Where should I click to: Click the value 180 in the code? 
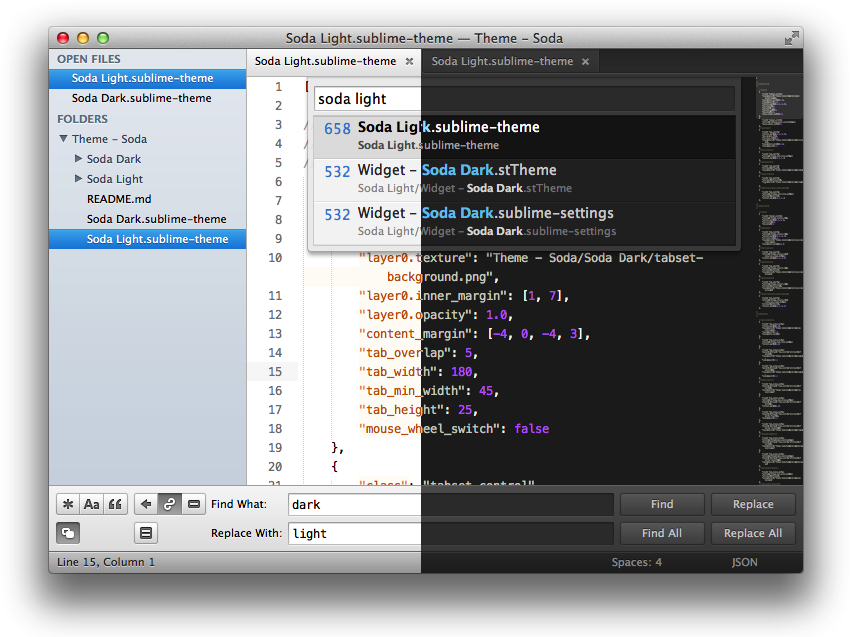tap(461, 372)
